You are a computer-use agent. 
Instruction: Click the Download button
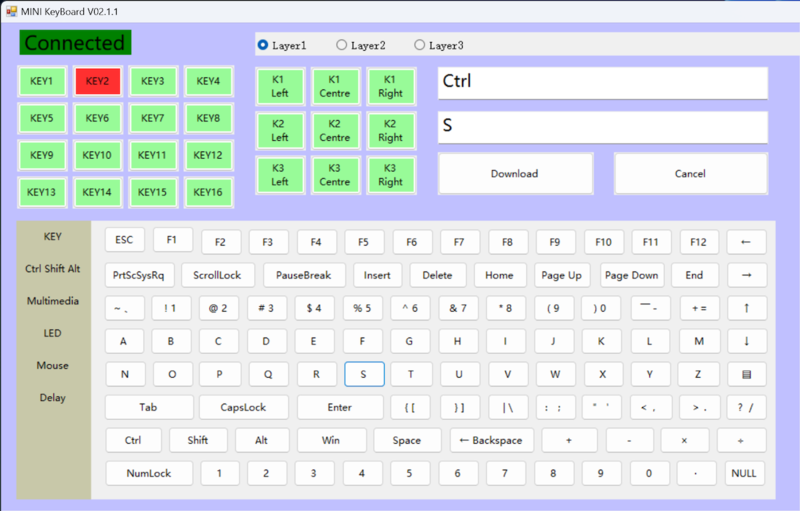(515, 174)
